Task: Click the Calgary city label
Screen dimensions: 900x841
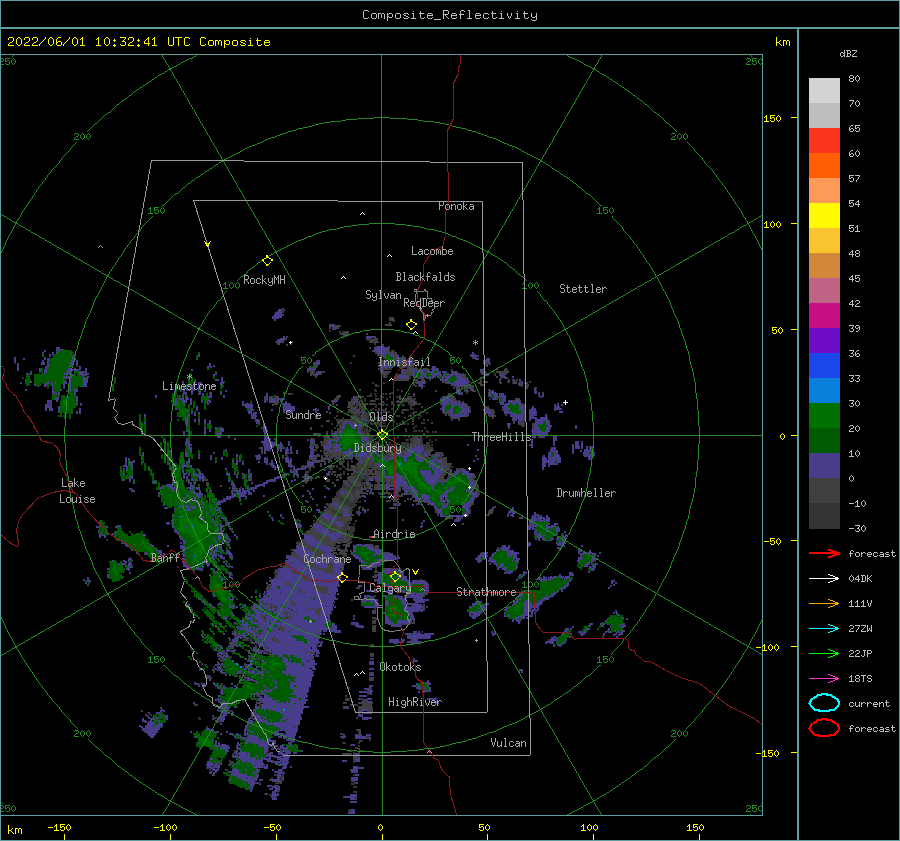Action: pos(390,588)
